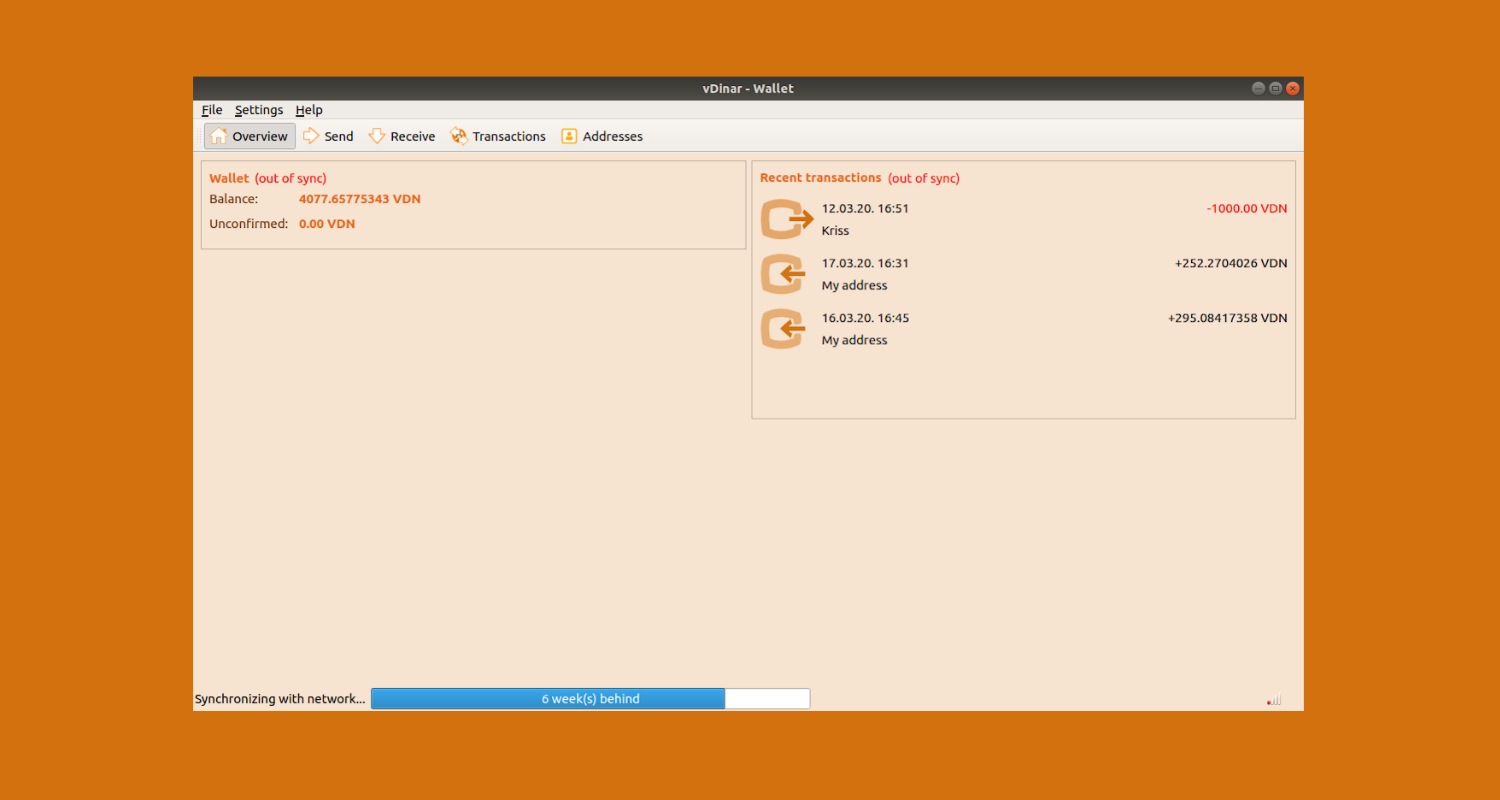Click the network connection signal icon
The image size is (1500, 800).
(x=1274, y=700)
